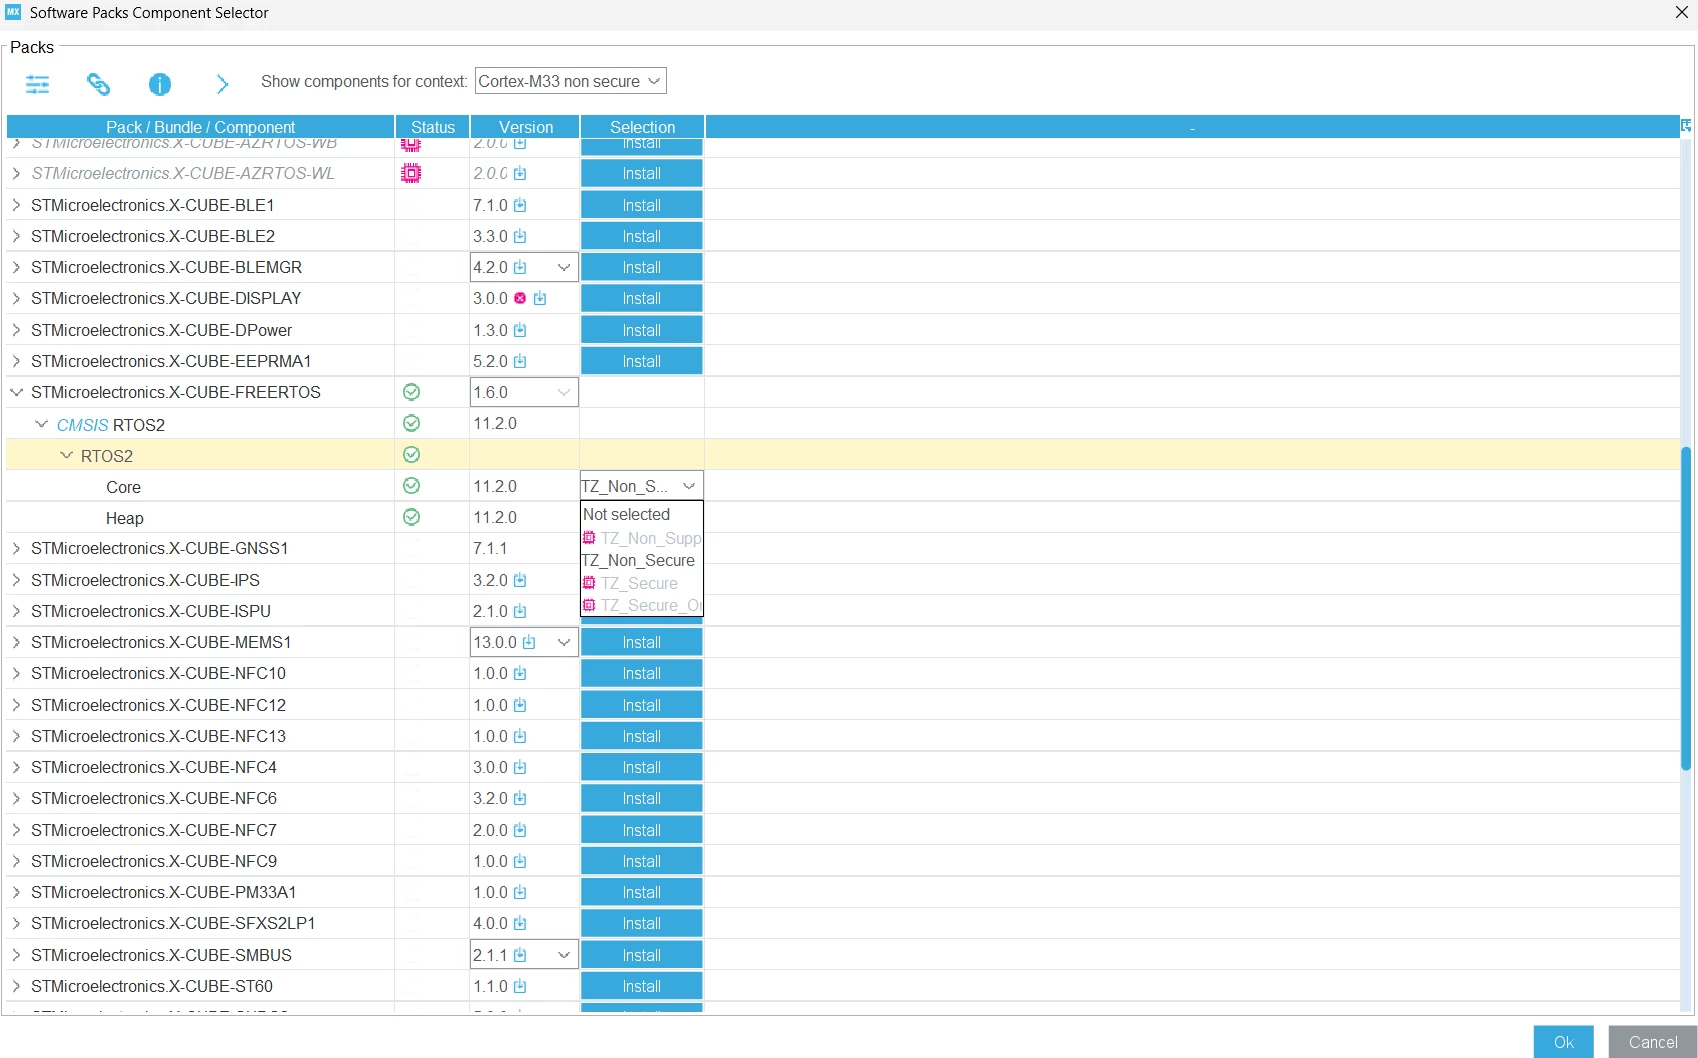Screen dimensions: 1698x1058
Task: Click download icon beside X-CUBE-BLE1 version 7.1.0
Action: pyautogui.click(x=520, y=205)
